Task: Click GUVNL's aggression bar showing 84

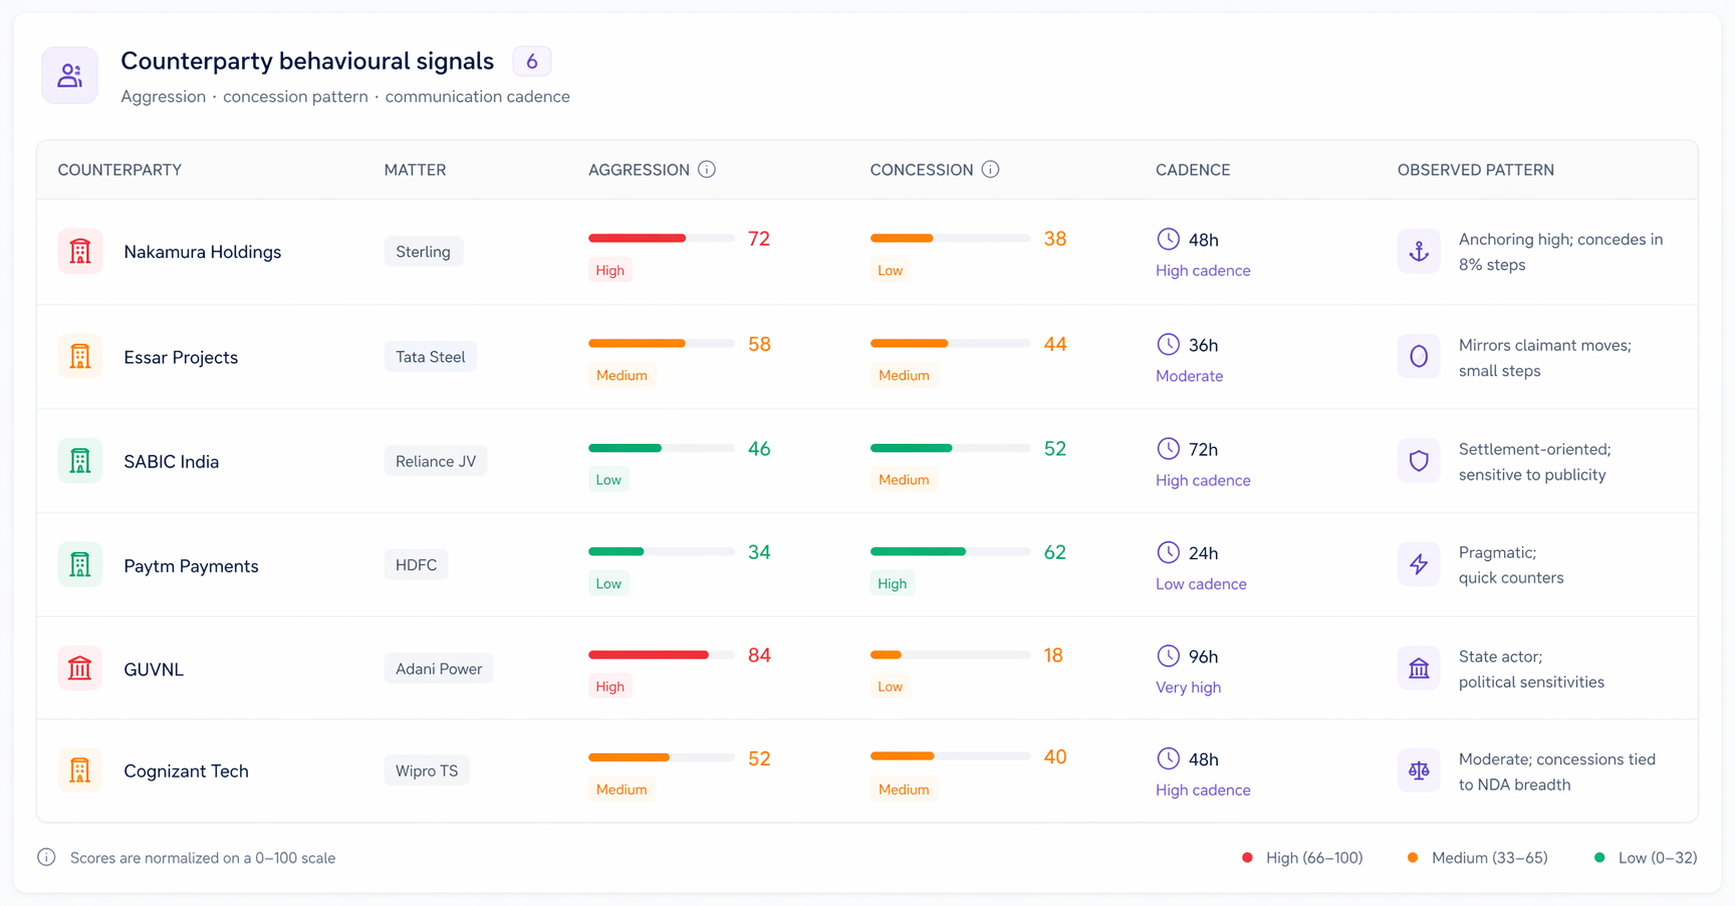Action: point(661,655)
